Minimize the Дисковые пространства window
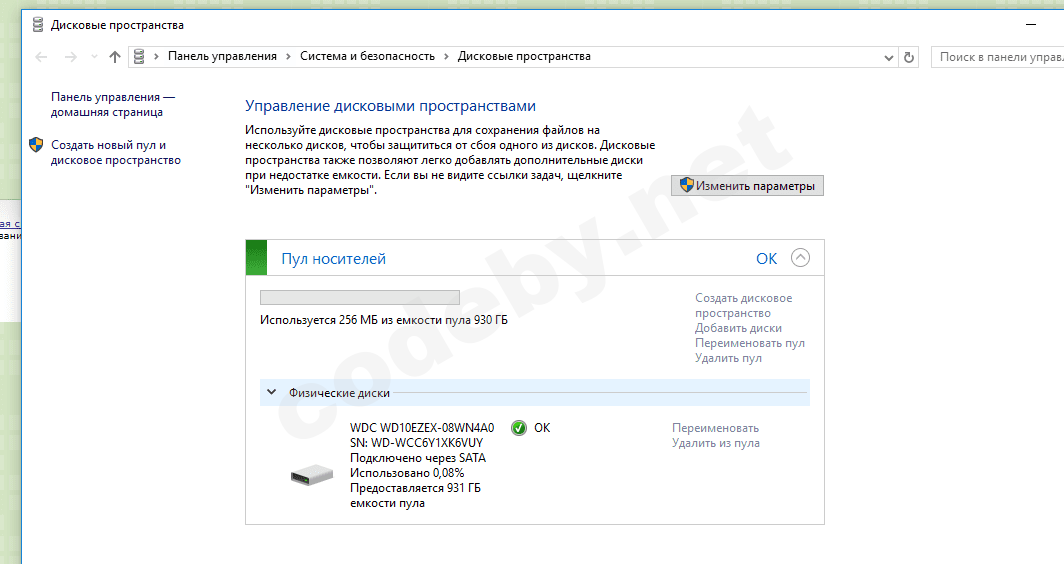The width and height of the screenshot is (1064, 564). click(x=1031, y=25)
